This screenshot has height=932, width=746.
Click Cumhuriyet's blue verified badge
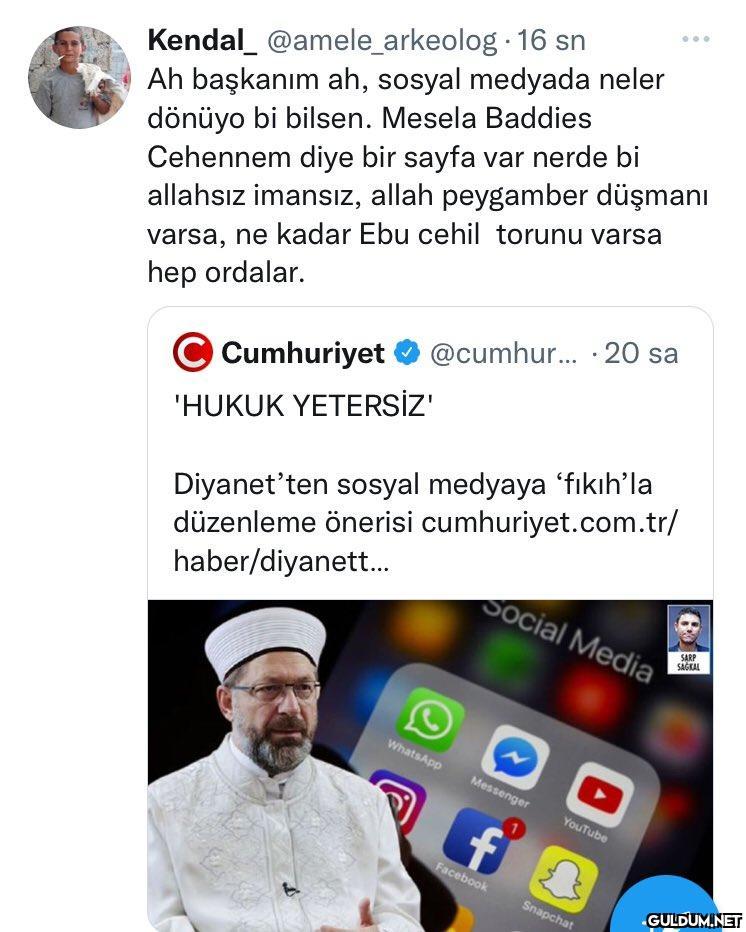[407, 352]
